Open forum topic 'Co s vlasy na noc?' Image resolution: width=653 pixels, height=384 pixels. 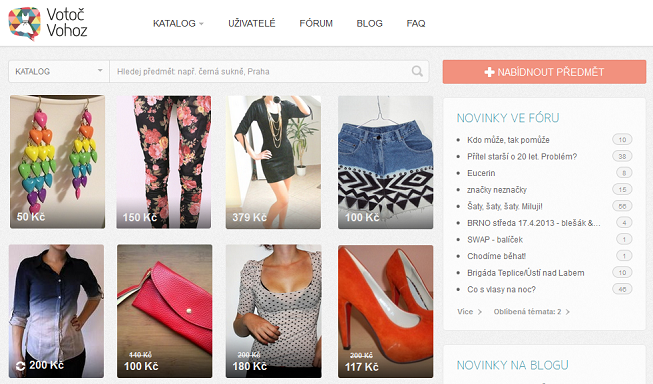(501, 289)
